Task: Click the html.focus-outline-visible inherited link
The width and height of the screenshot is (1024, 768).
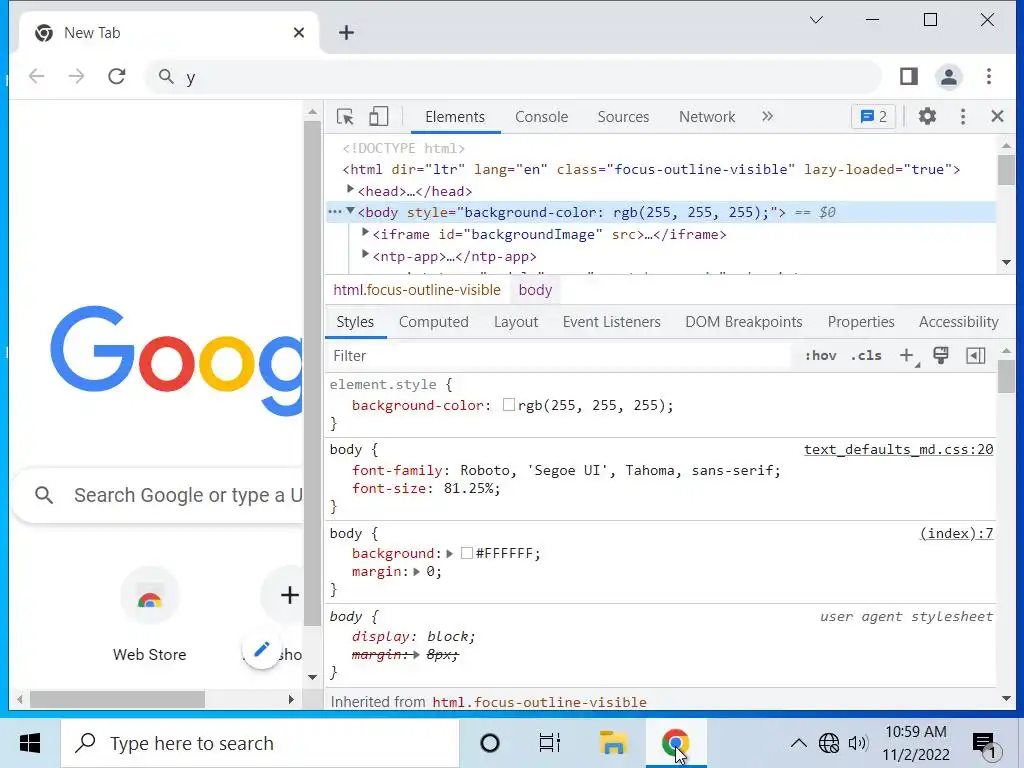Action: (539, 702)
